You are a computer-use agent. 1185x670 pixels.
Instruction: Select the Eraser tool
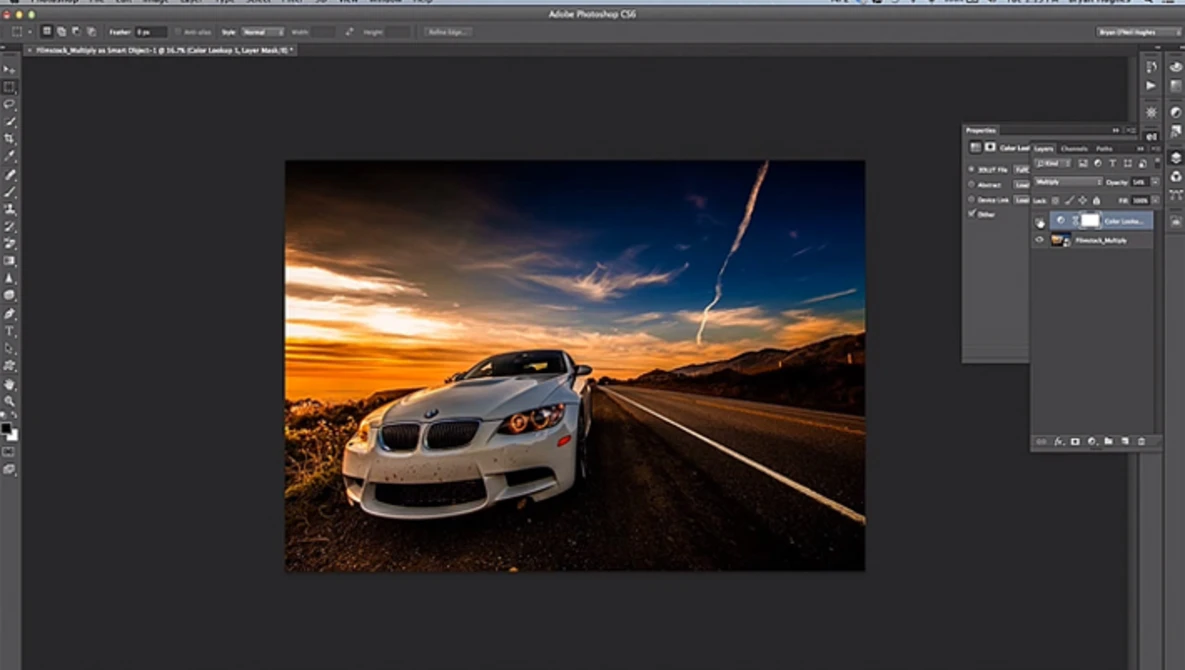9,243
